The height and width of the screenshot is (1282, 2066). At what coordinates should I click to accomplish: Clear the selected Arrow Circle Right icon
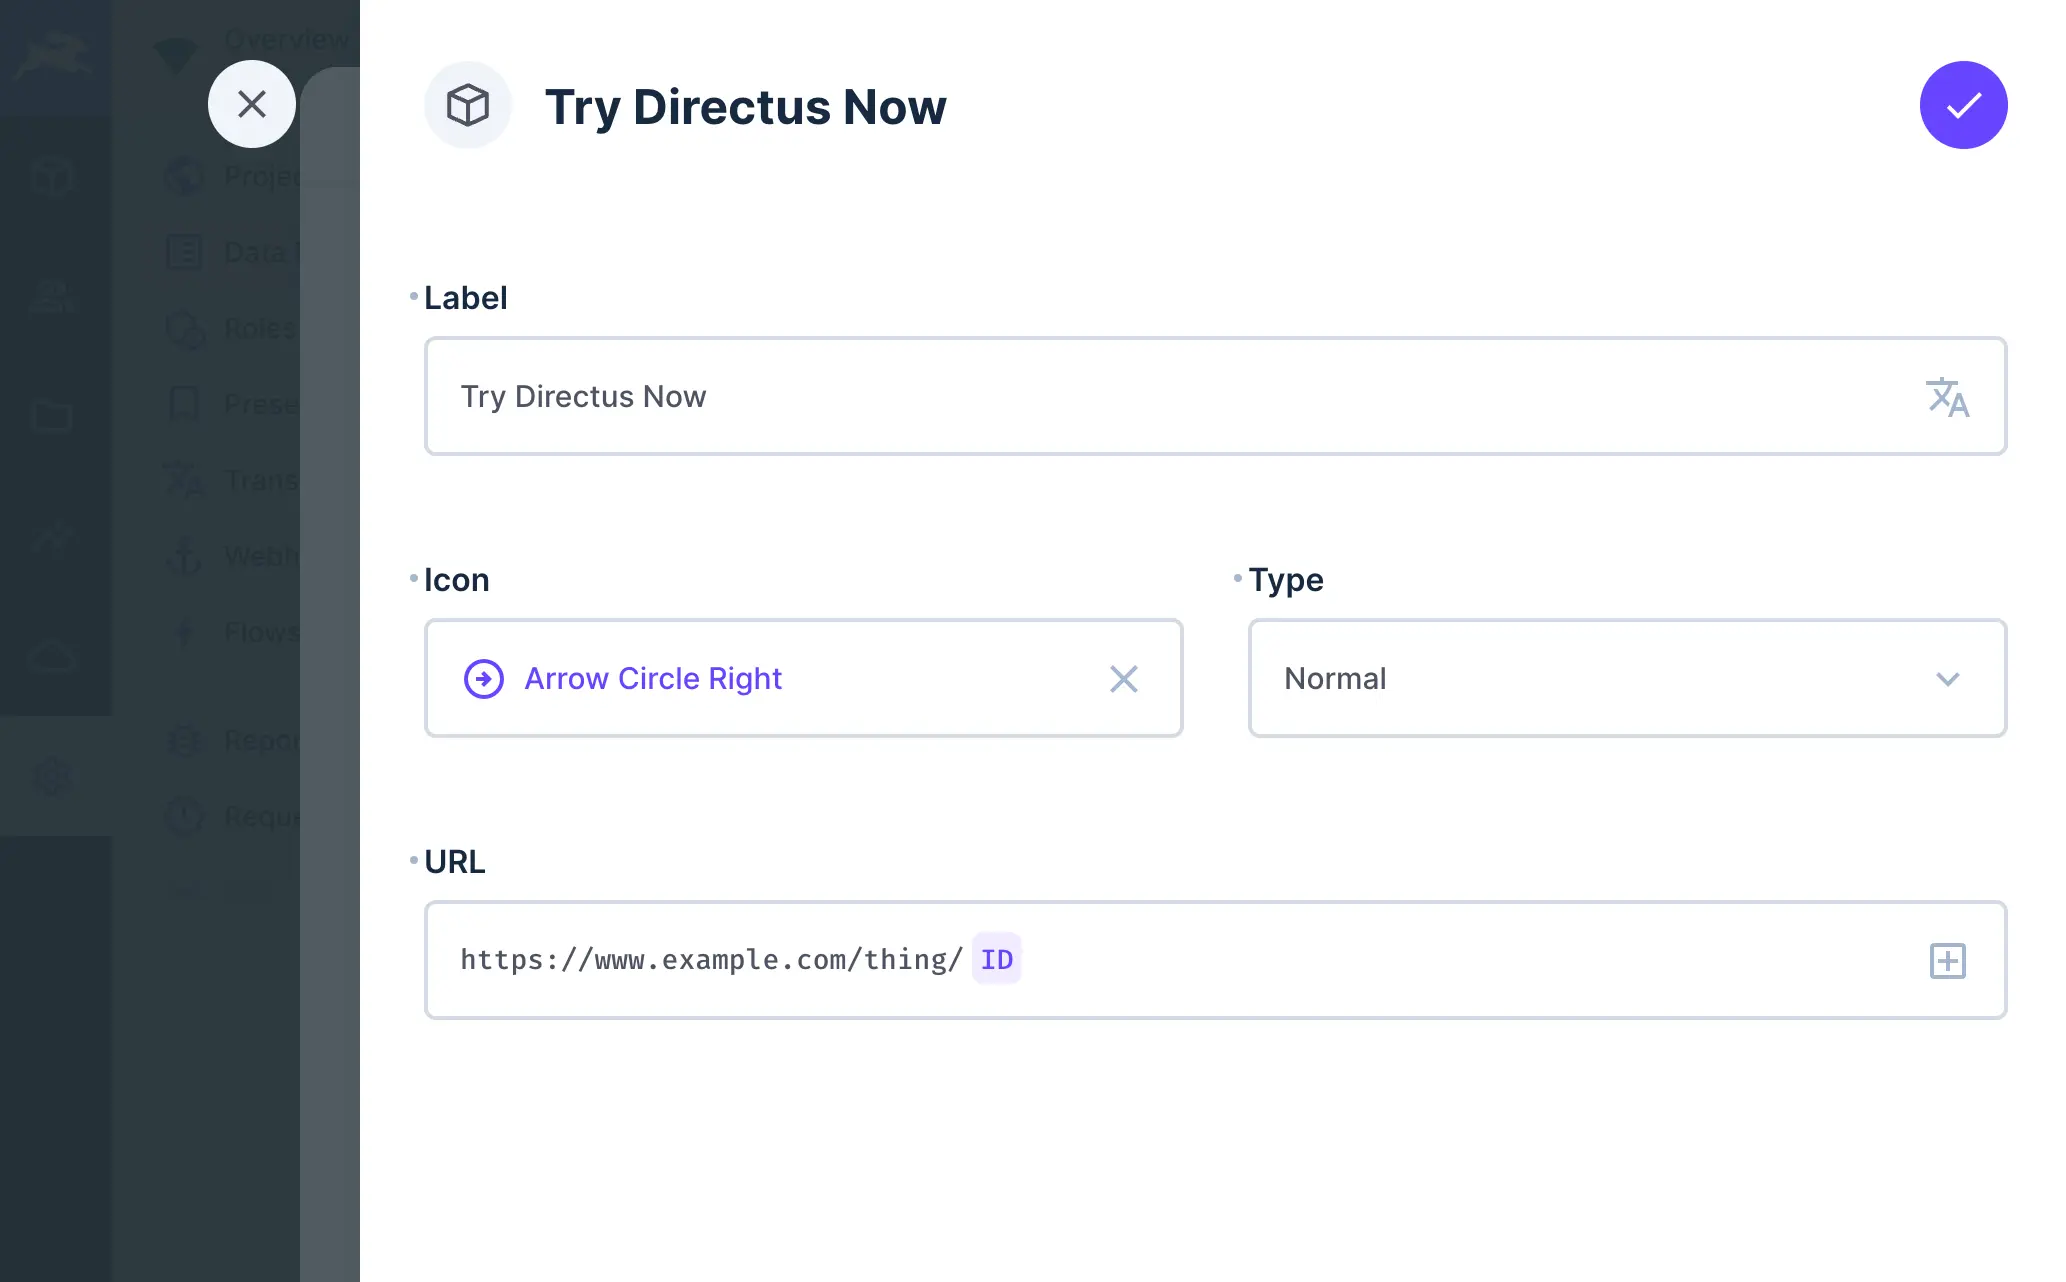[1124, 679]
